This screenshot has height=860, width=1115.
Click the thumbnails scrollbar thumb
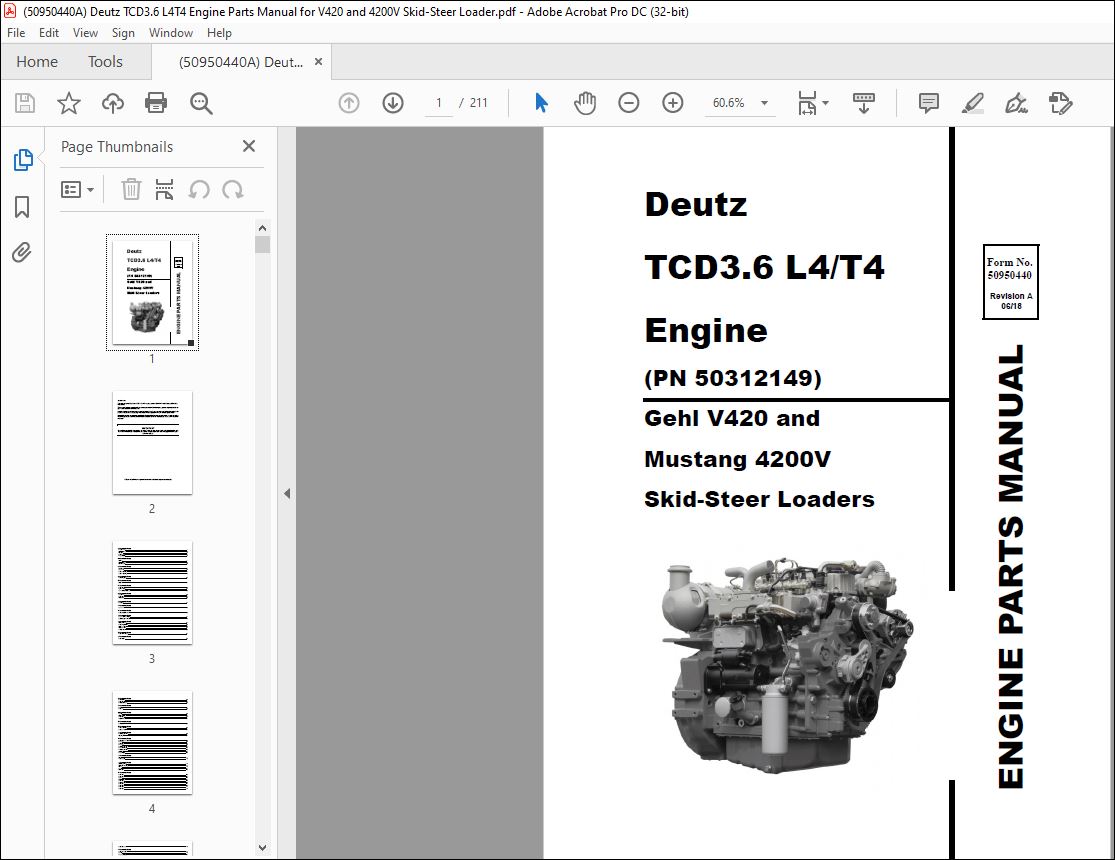point(262,245)
